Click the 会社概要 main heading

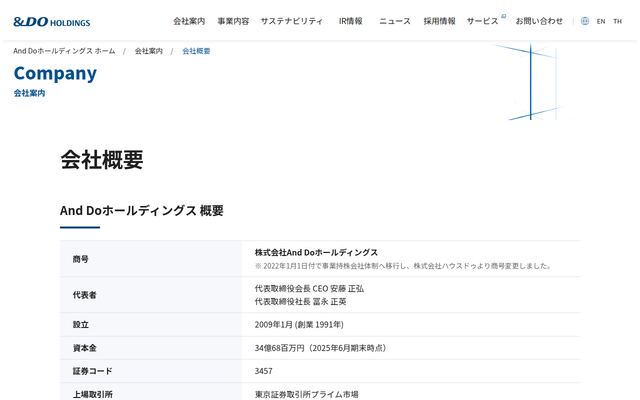point(102,159)
